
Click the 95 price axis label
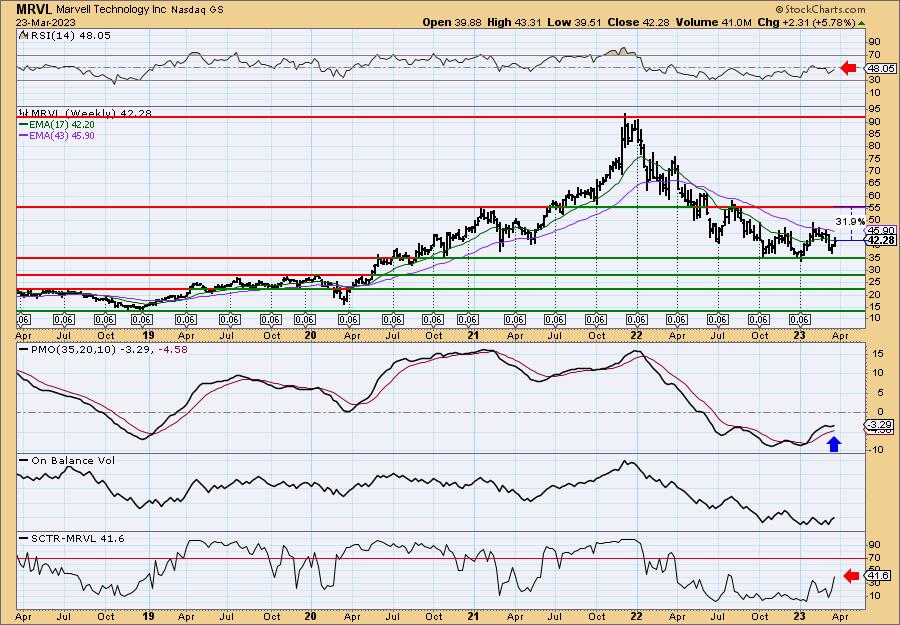click(x=876, y=108)
